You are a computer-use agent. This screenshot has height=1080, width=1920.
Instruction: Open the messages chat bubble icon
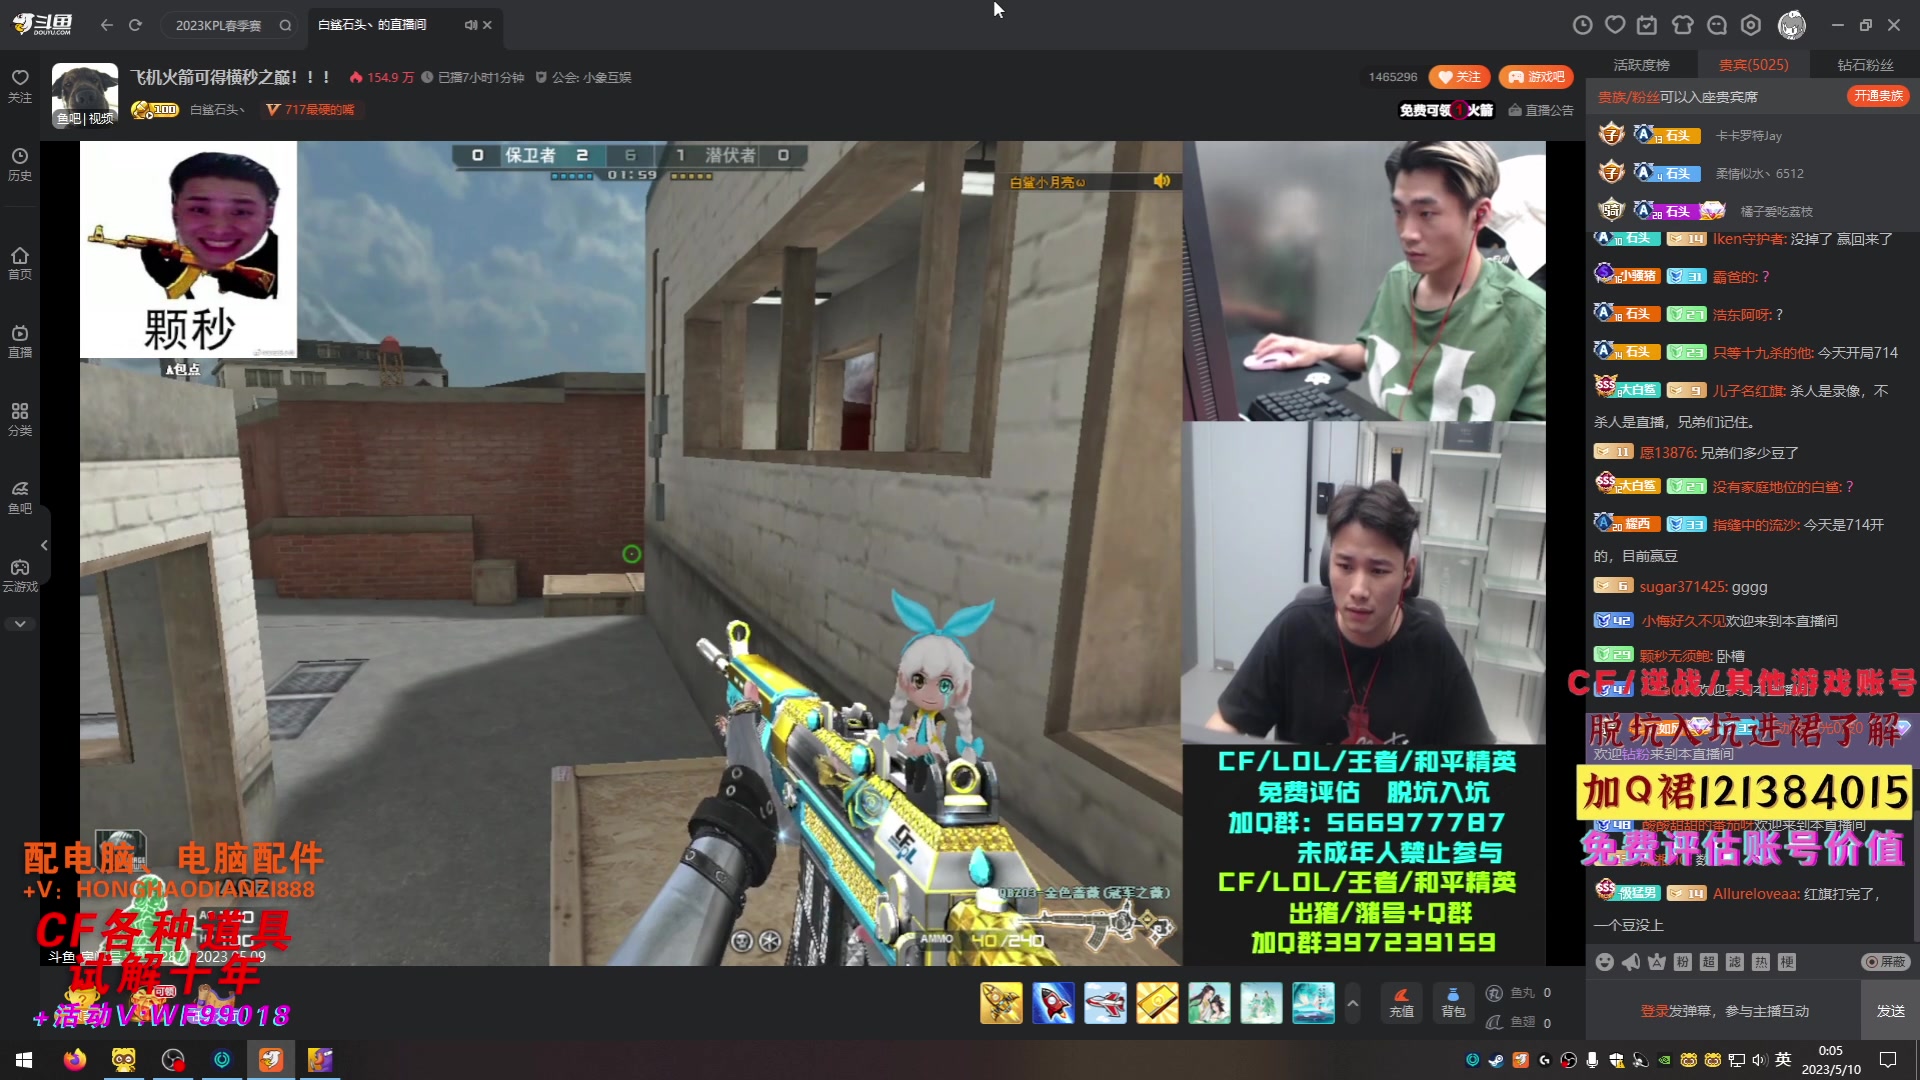tap(1717, 25)
